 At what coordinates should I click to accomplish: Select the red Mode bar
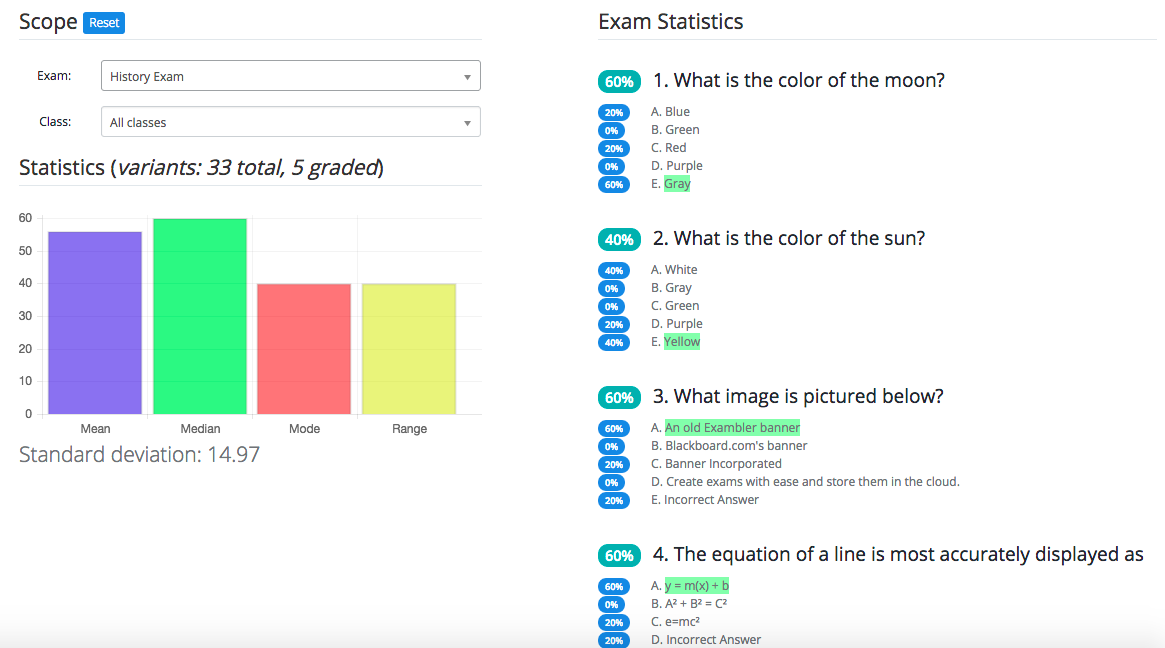point(304,348)
